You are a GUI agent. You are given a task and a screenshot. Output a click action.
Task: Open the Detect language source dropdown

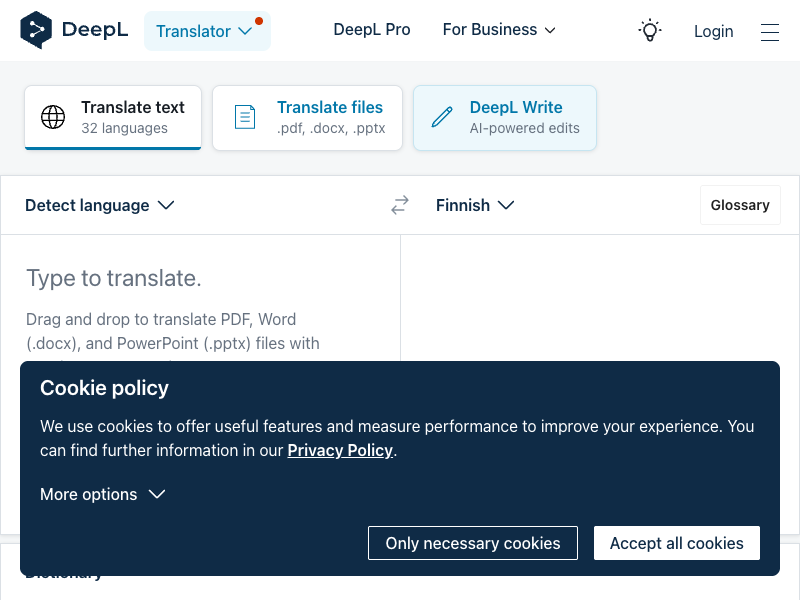[100, 205]
